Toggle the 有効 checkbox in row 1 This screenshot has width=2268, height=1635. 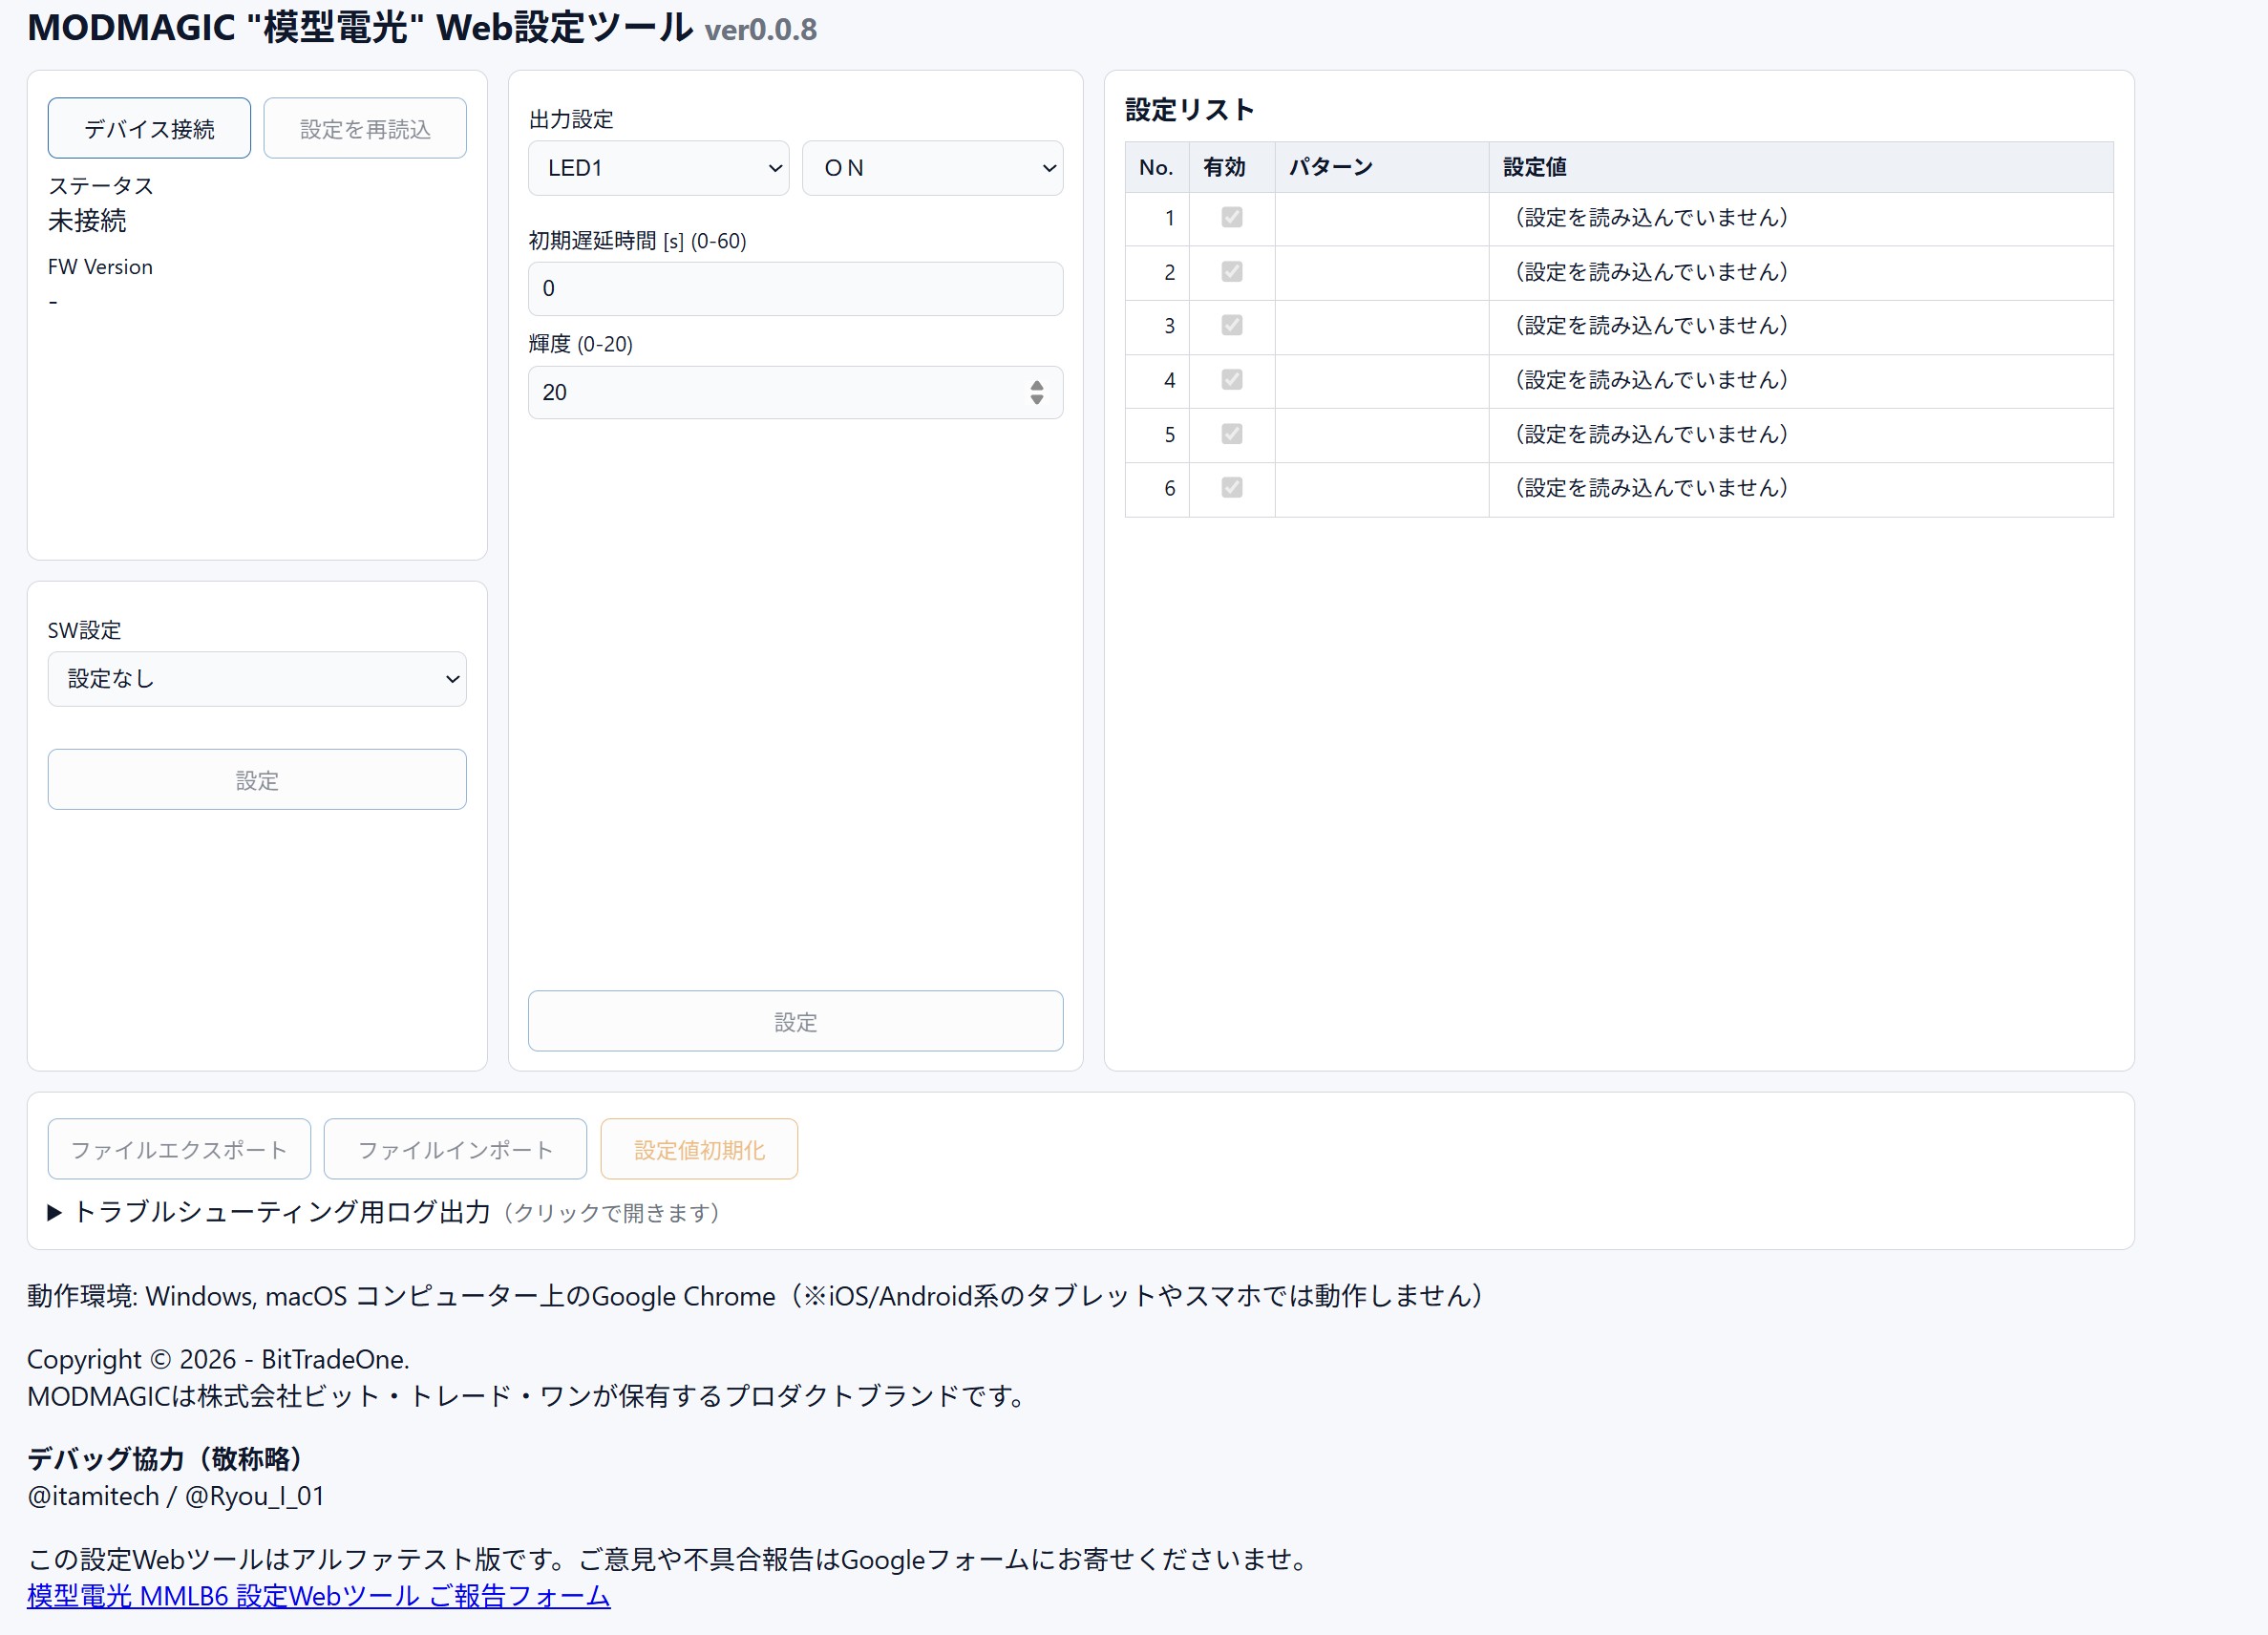(x=1232, y=217)
